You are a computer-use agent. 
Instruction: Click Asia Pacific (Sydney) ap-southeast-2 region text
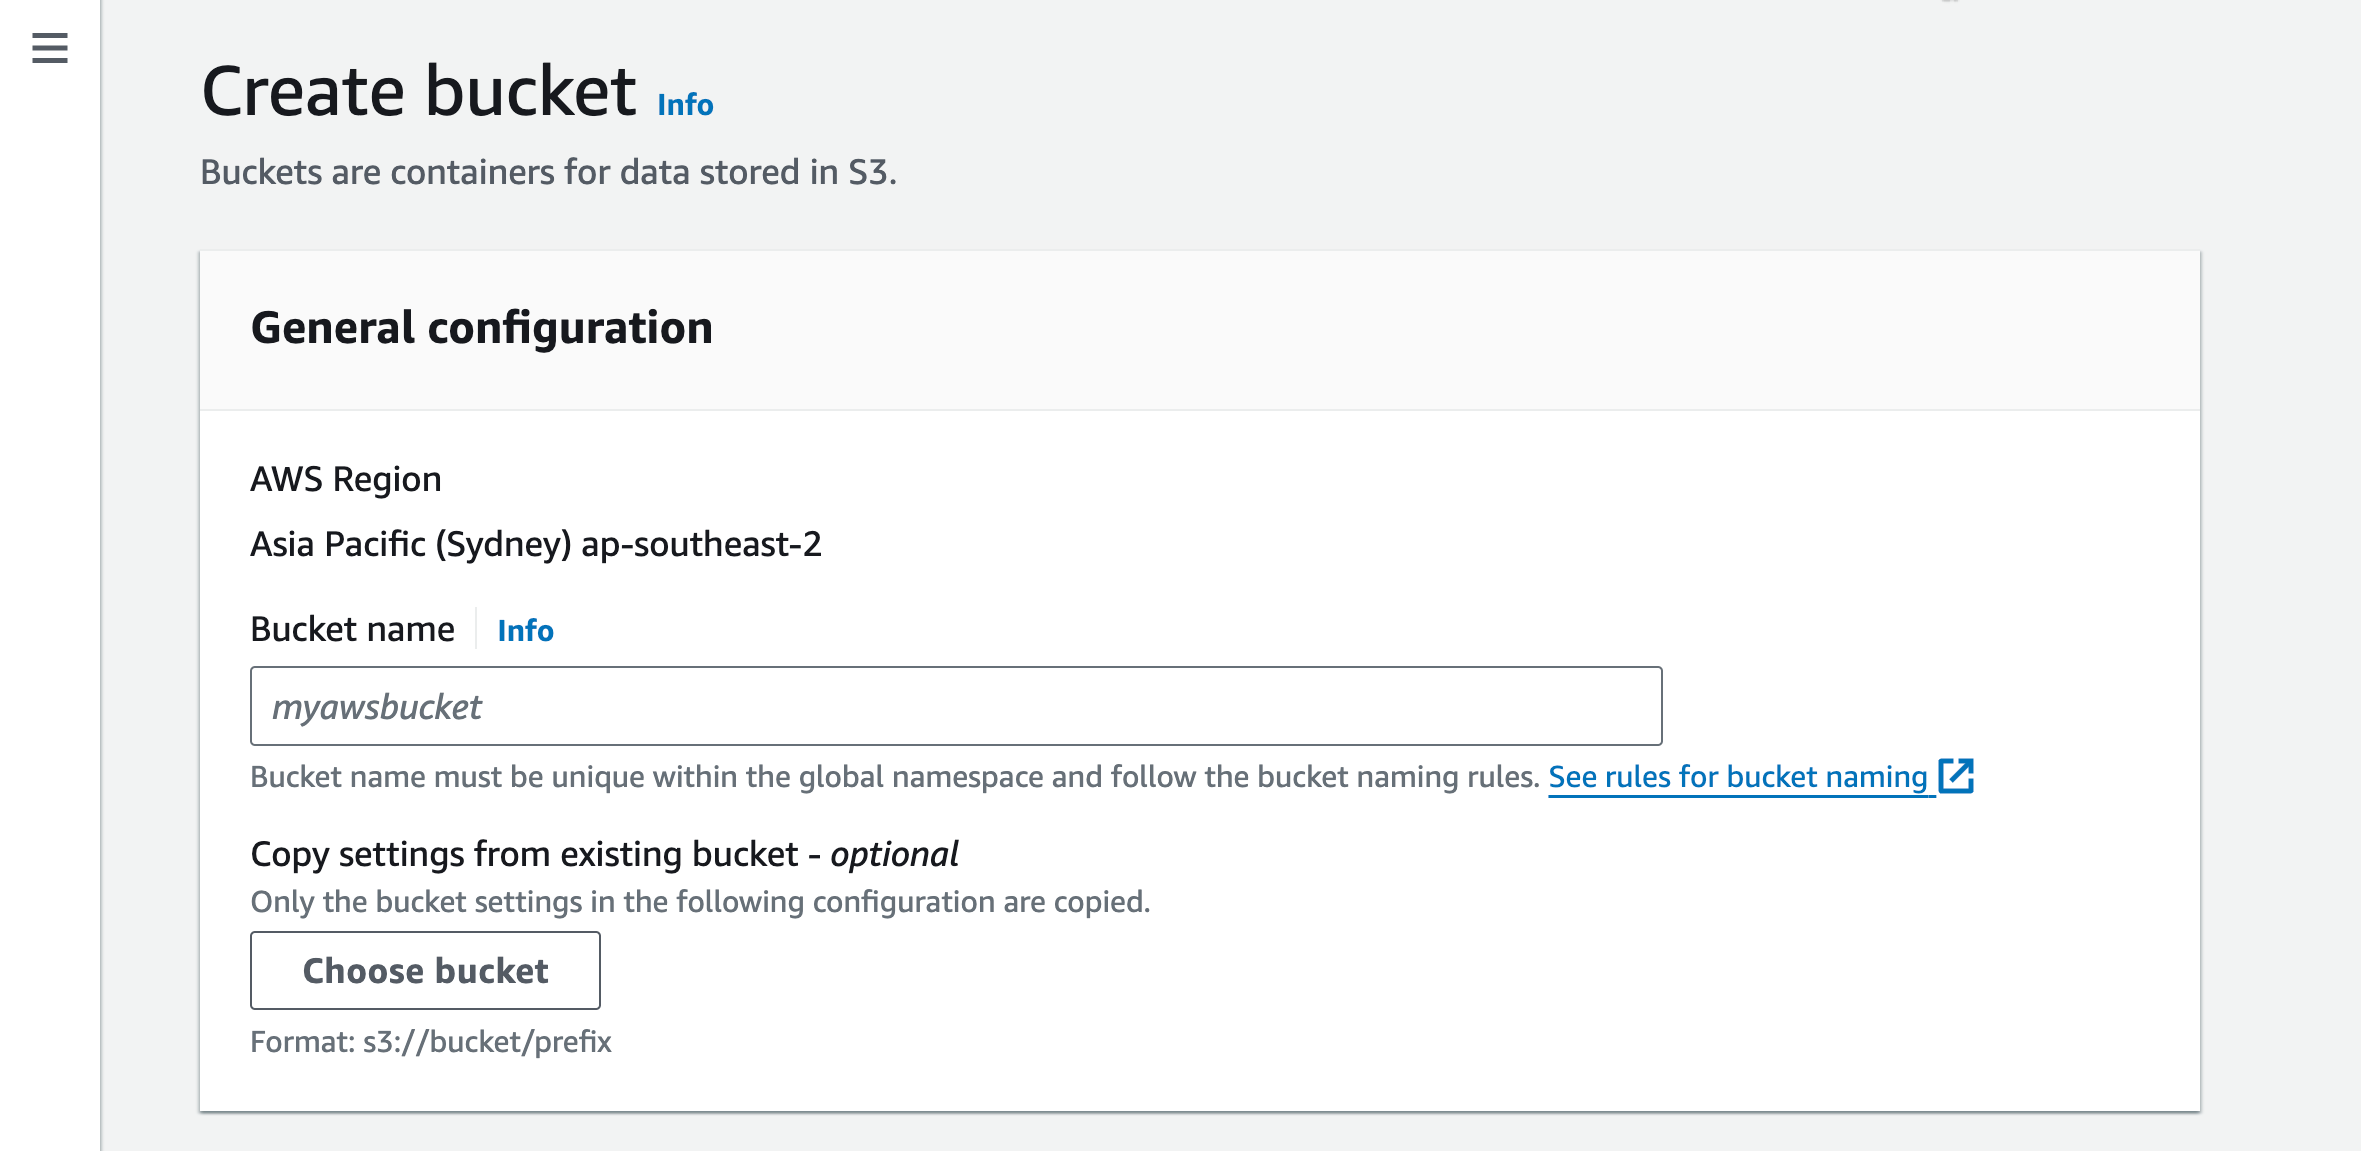click(536, 545)
